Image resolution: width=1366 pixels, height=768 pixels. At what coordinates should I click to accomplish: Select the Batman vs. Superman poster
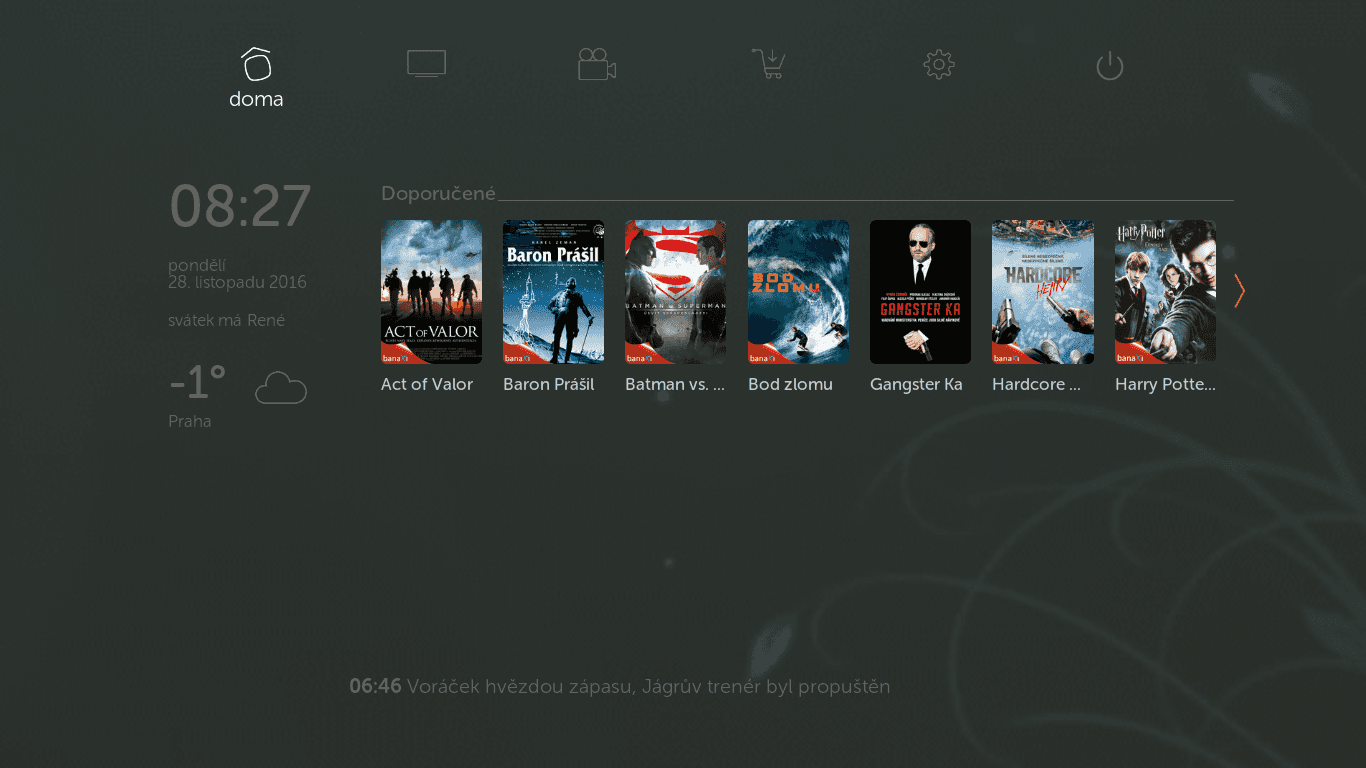[x=675, y=291]
